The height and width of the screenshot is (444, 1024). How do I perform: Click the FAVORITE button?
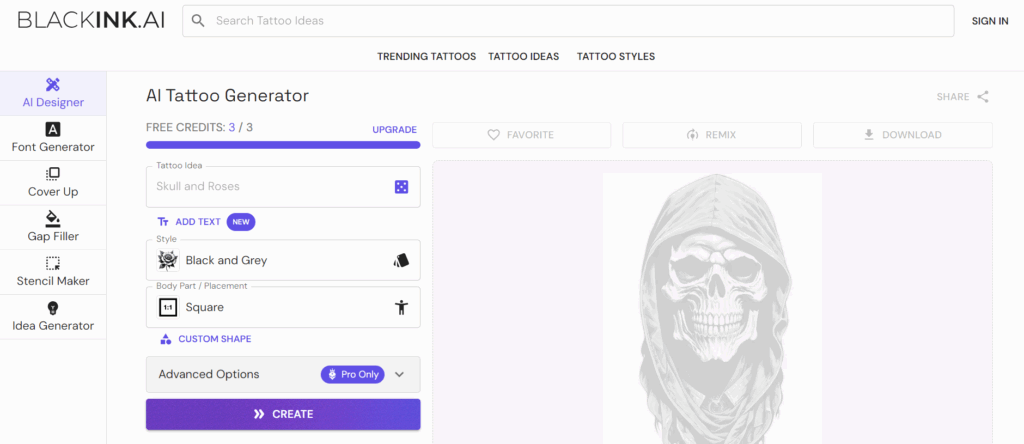(x=521, y=135)
